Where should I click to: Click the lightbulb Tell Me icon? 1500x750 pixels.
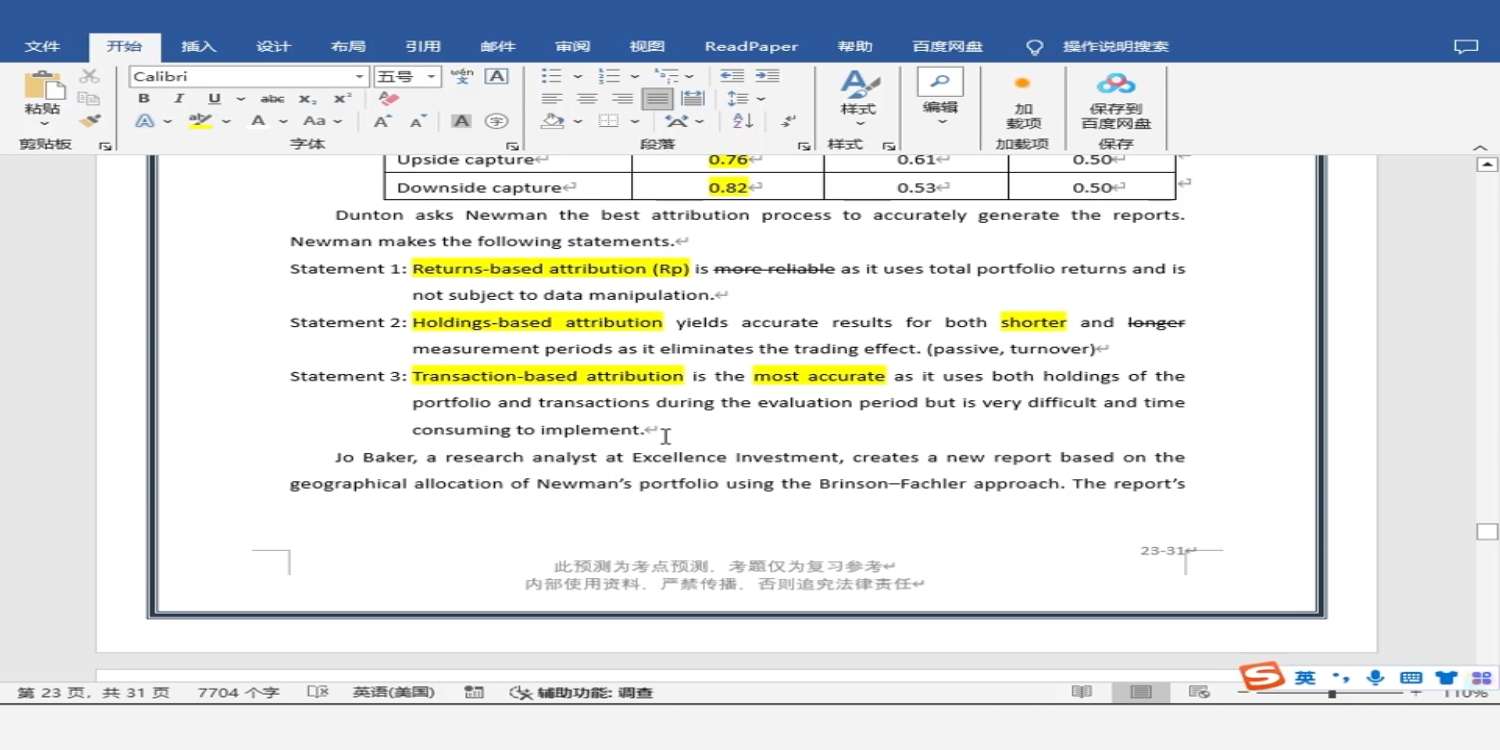(1035, 47)
